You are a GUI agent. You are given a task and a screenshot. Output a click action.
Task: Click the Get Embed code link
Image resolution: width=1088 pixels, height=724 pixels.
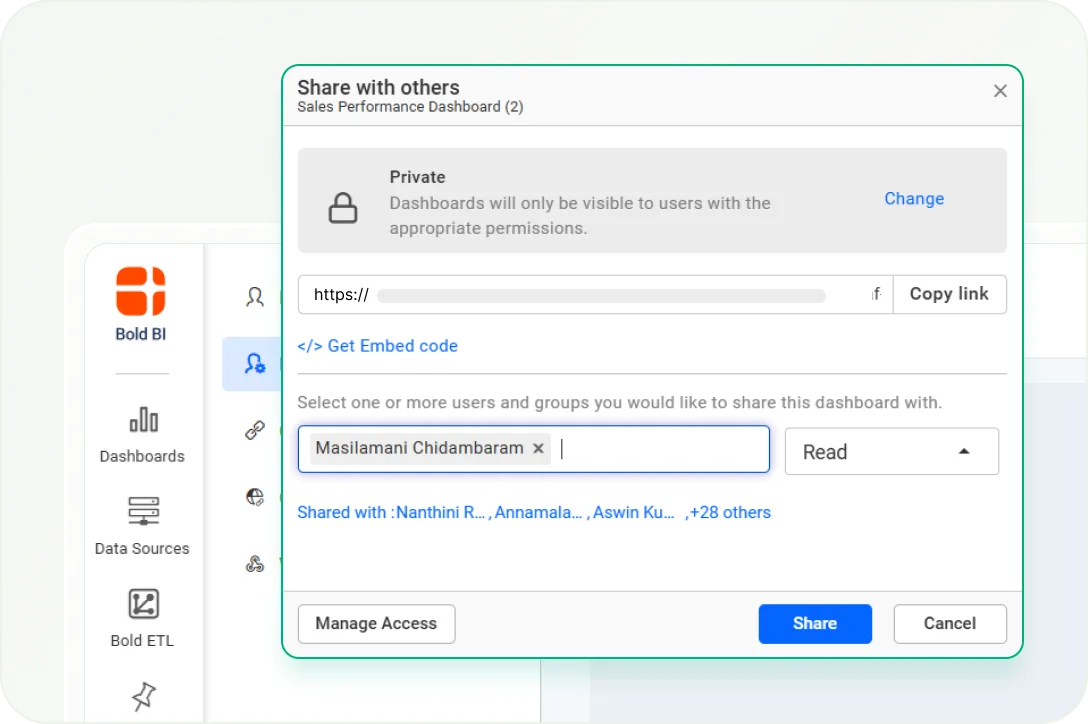[377, 346]
